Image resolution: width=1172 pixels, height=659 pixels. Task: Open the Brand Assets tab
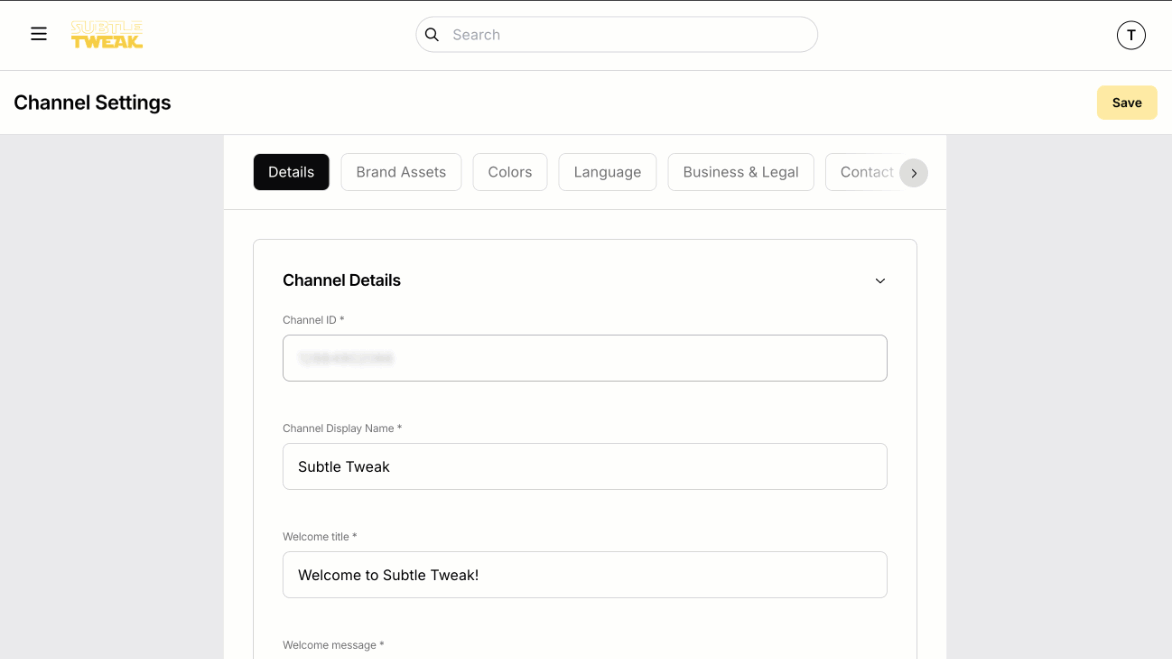pyautogui.click(x=401, y=172)
